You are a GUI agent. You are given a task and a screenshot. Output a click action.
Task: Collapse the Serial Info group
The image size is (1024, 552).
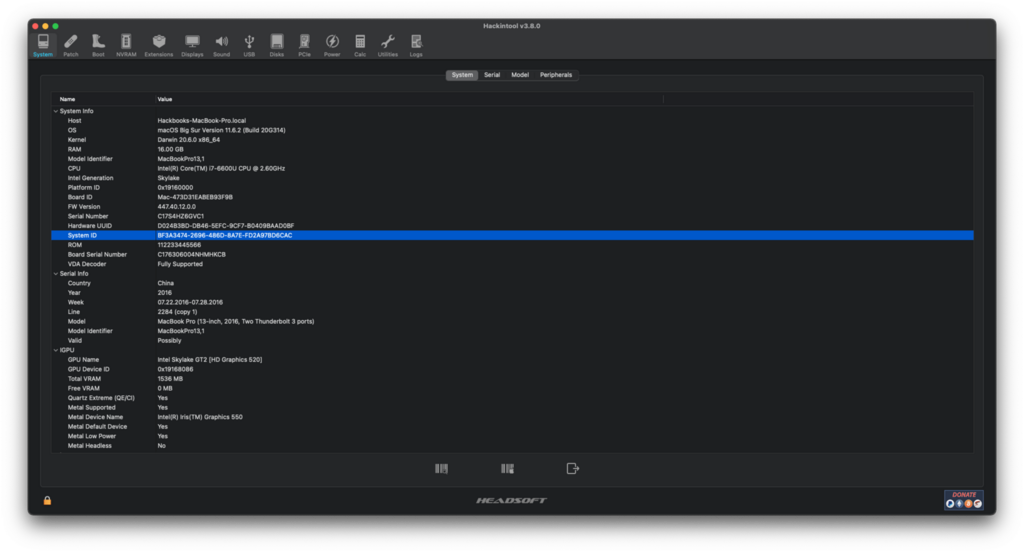pos(56,274)
